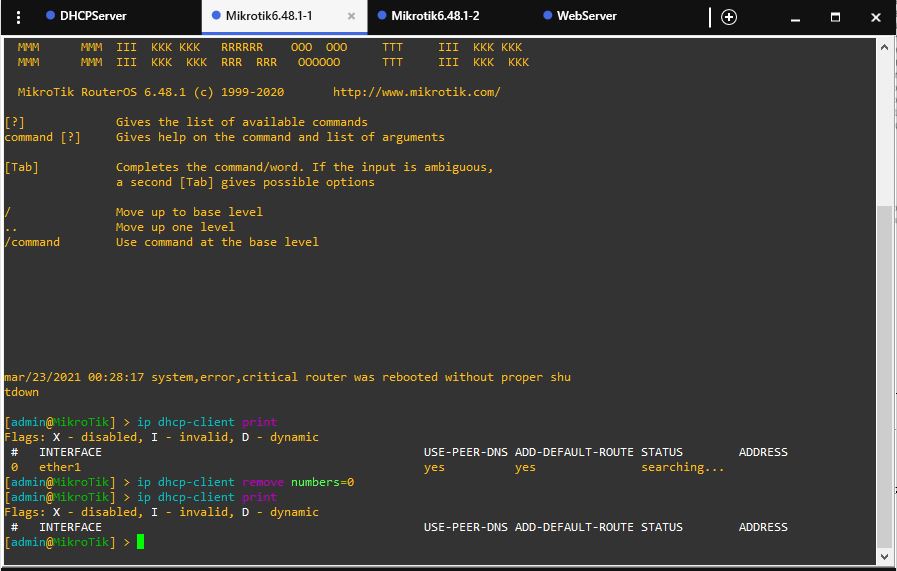The width and height of the screenshot is (897, 571).
Task: Click the DHCPServer tab status dot
Action: point(50,15)
